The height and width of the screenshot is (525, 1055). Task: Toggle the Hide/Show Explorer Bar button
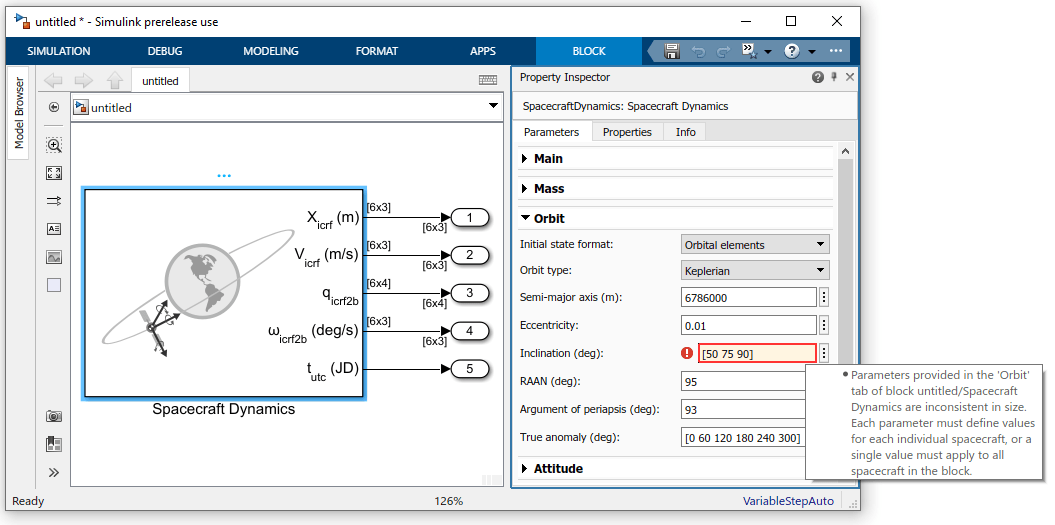(54, 107)
